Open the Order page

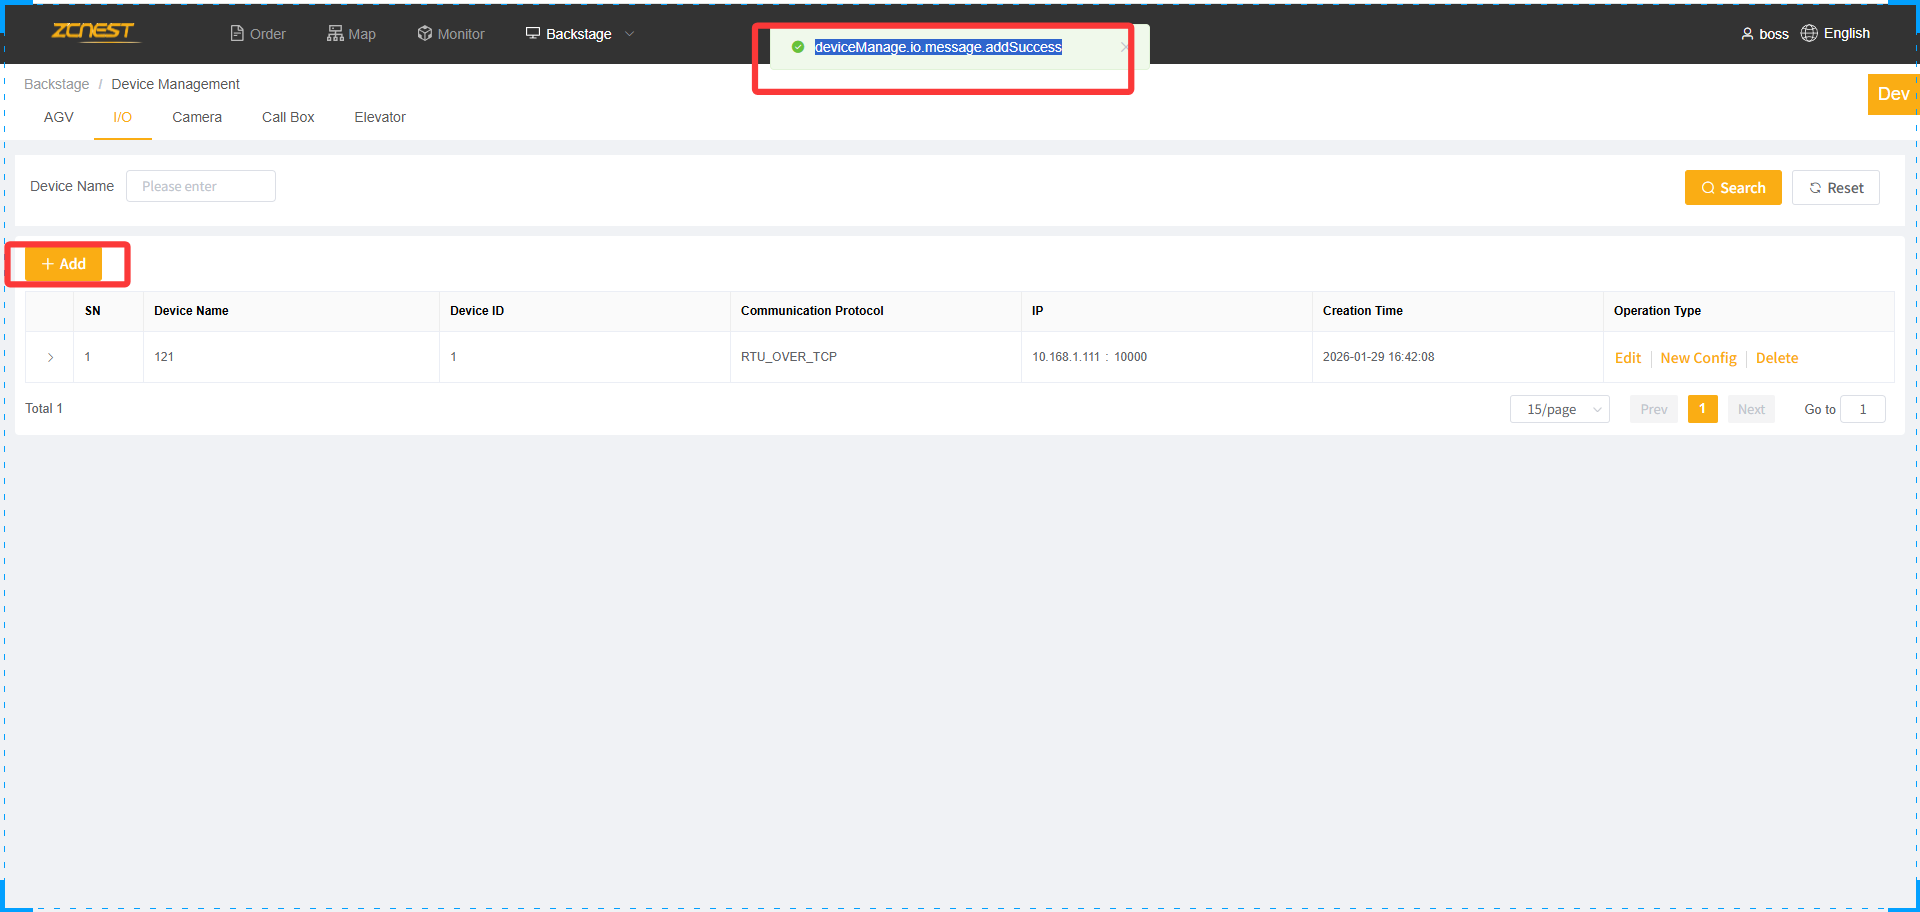point(258,34)
